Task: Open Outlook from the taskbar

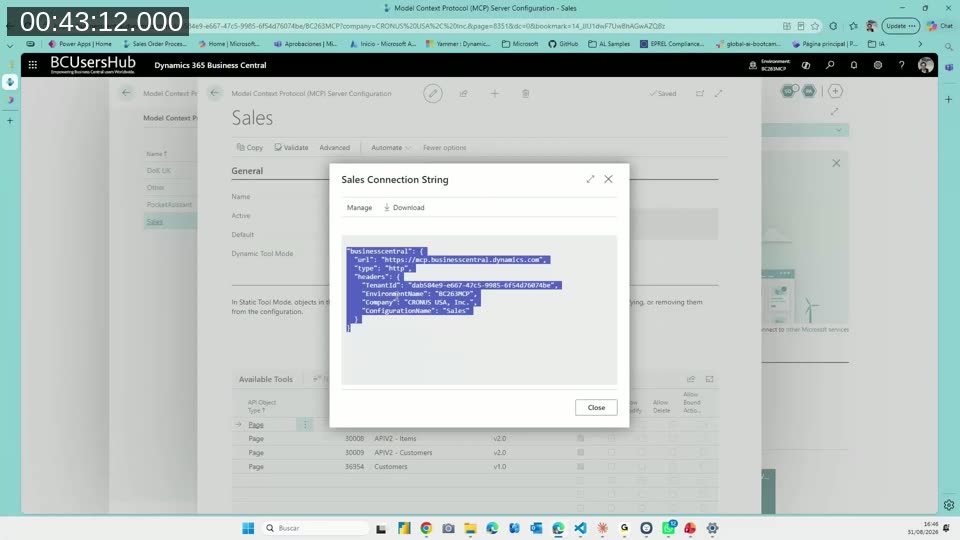Action: coord(536,528)
